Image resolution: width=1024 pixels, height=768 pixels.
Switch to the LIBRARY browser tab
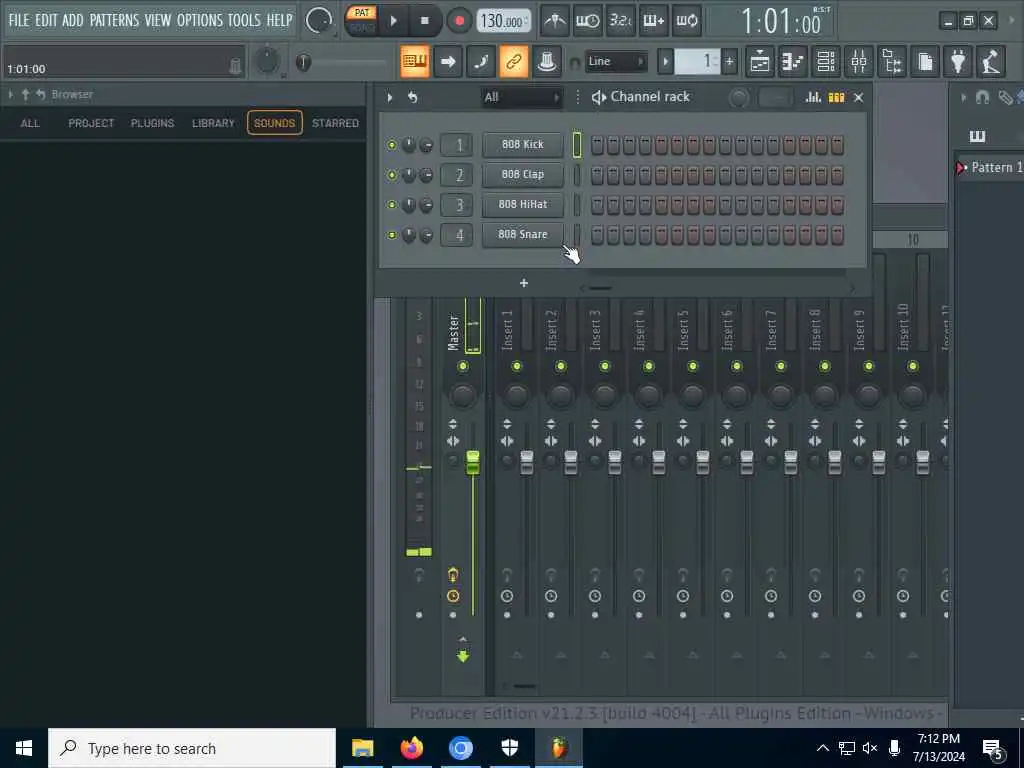click(213, 123)
